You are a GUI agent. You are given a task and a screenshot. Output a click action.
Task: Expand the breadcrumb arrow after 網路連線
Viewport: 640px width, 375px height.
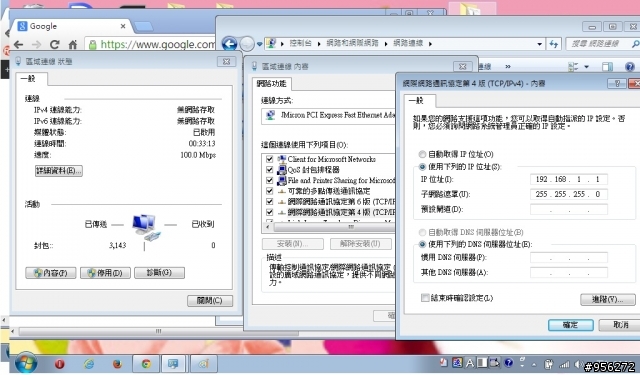pyautogui.click(x=430, y=44)
